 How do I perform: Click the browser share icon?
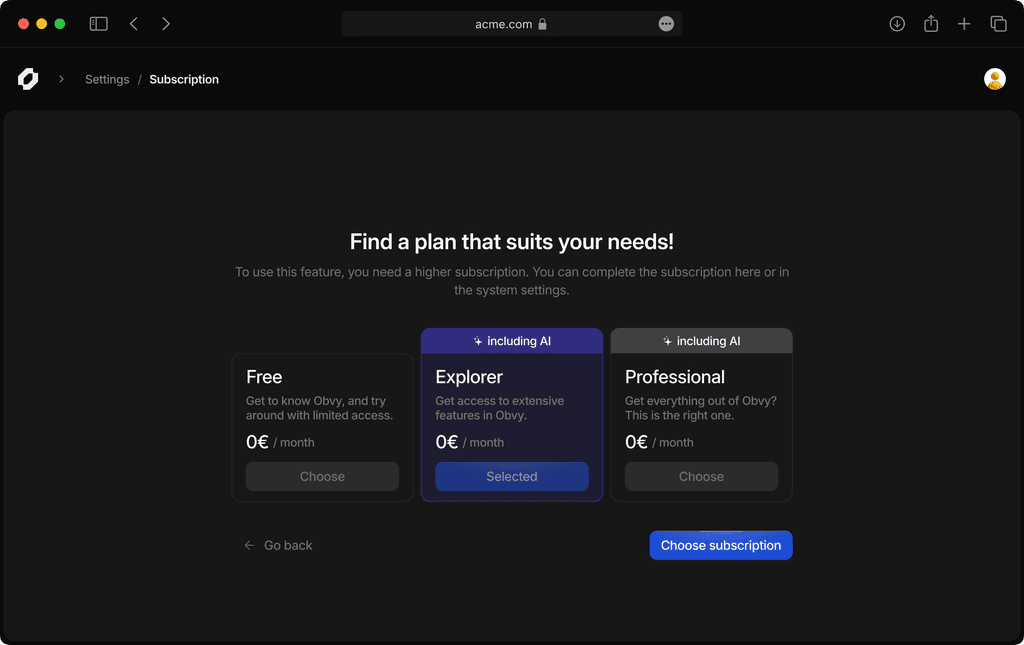931,24
